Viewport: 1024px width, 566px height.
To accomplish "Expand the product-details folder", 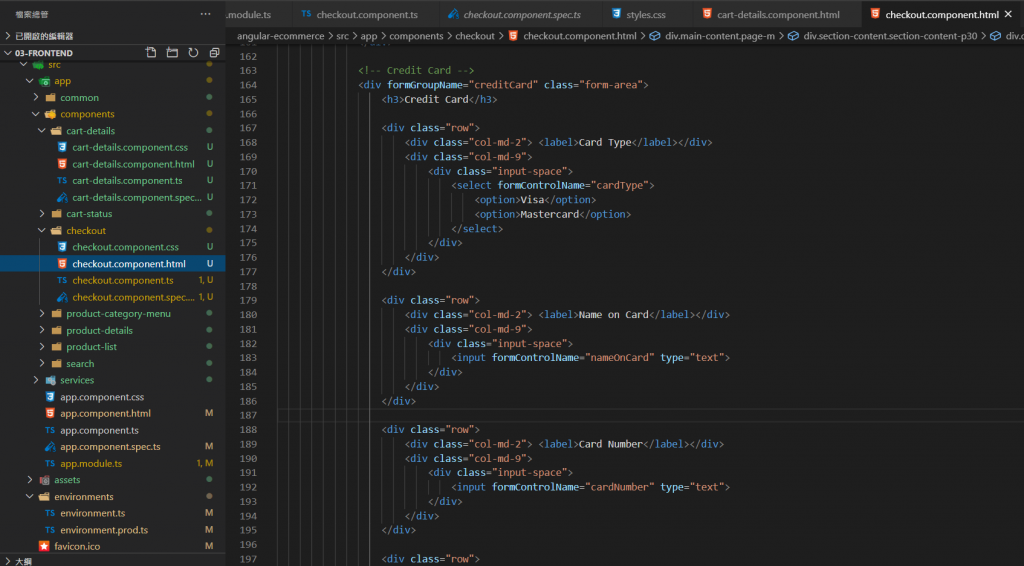I will (42, 330).
